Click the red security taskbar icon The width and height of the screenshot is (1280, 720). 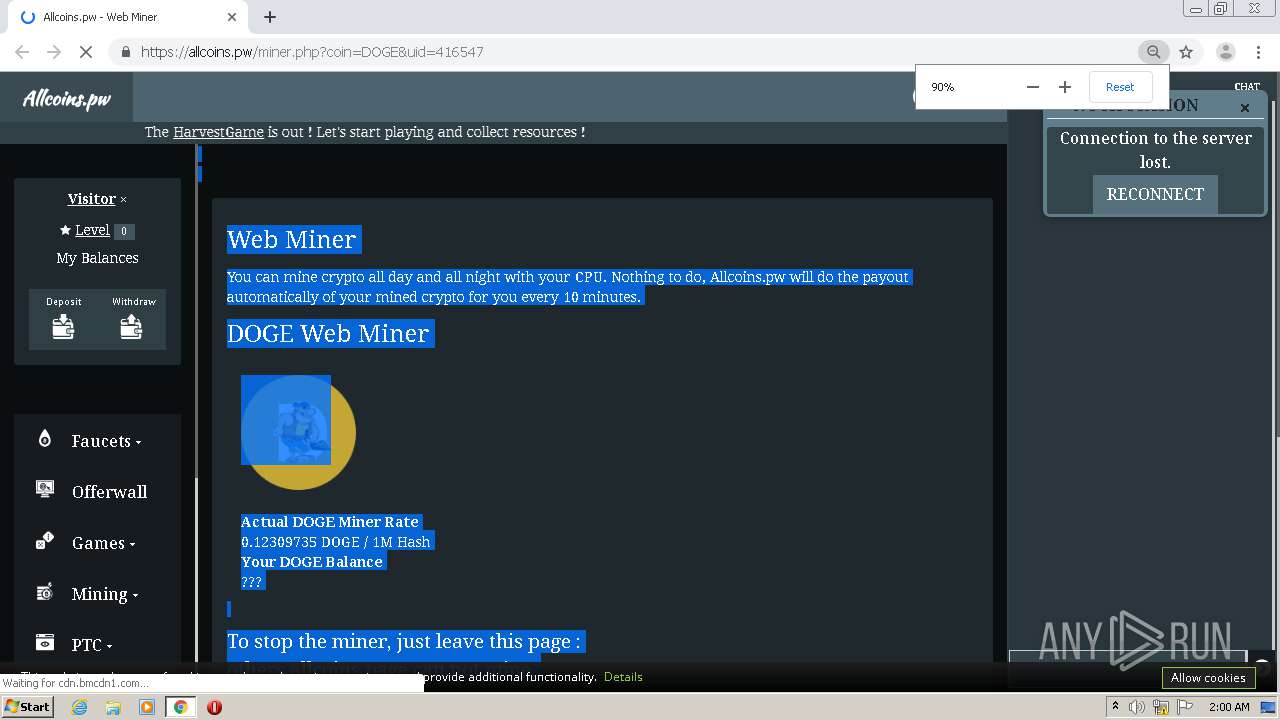click(214, 707)
